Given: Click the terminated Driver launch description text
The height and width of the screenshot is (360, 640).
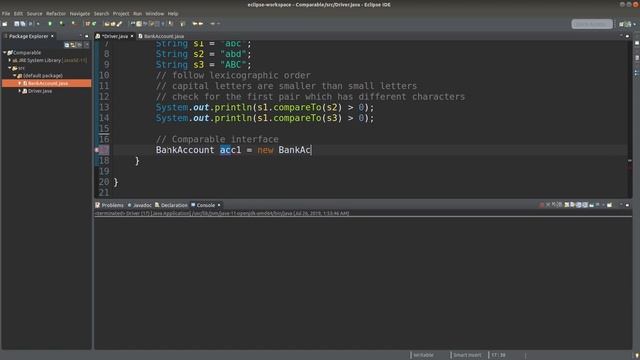Looking at the screenshot, I should click(x=222, y=213).
